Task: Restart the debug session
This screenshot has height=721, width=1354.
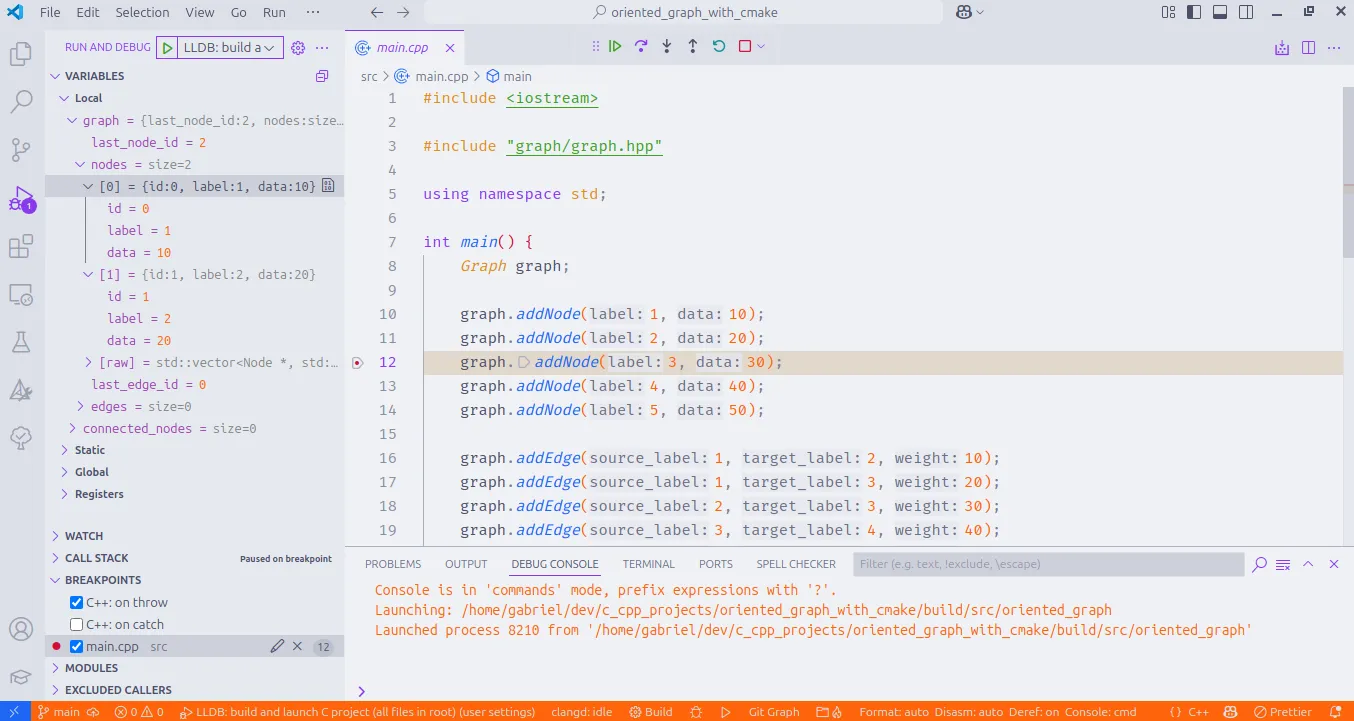Action: [x=719, y=46]
